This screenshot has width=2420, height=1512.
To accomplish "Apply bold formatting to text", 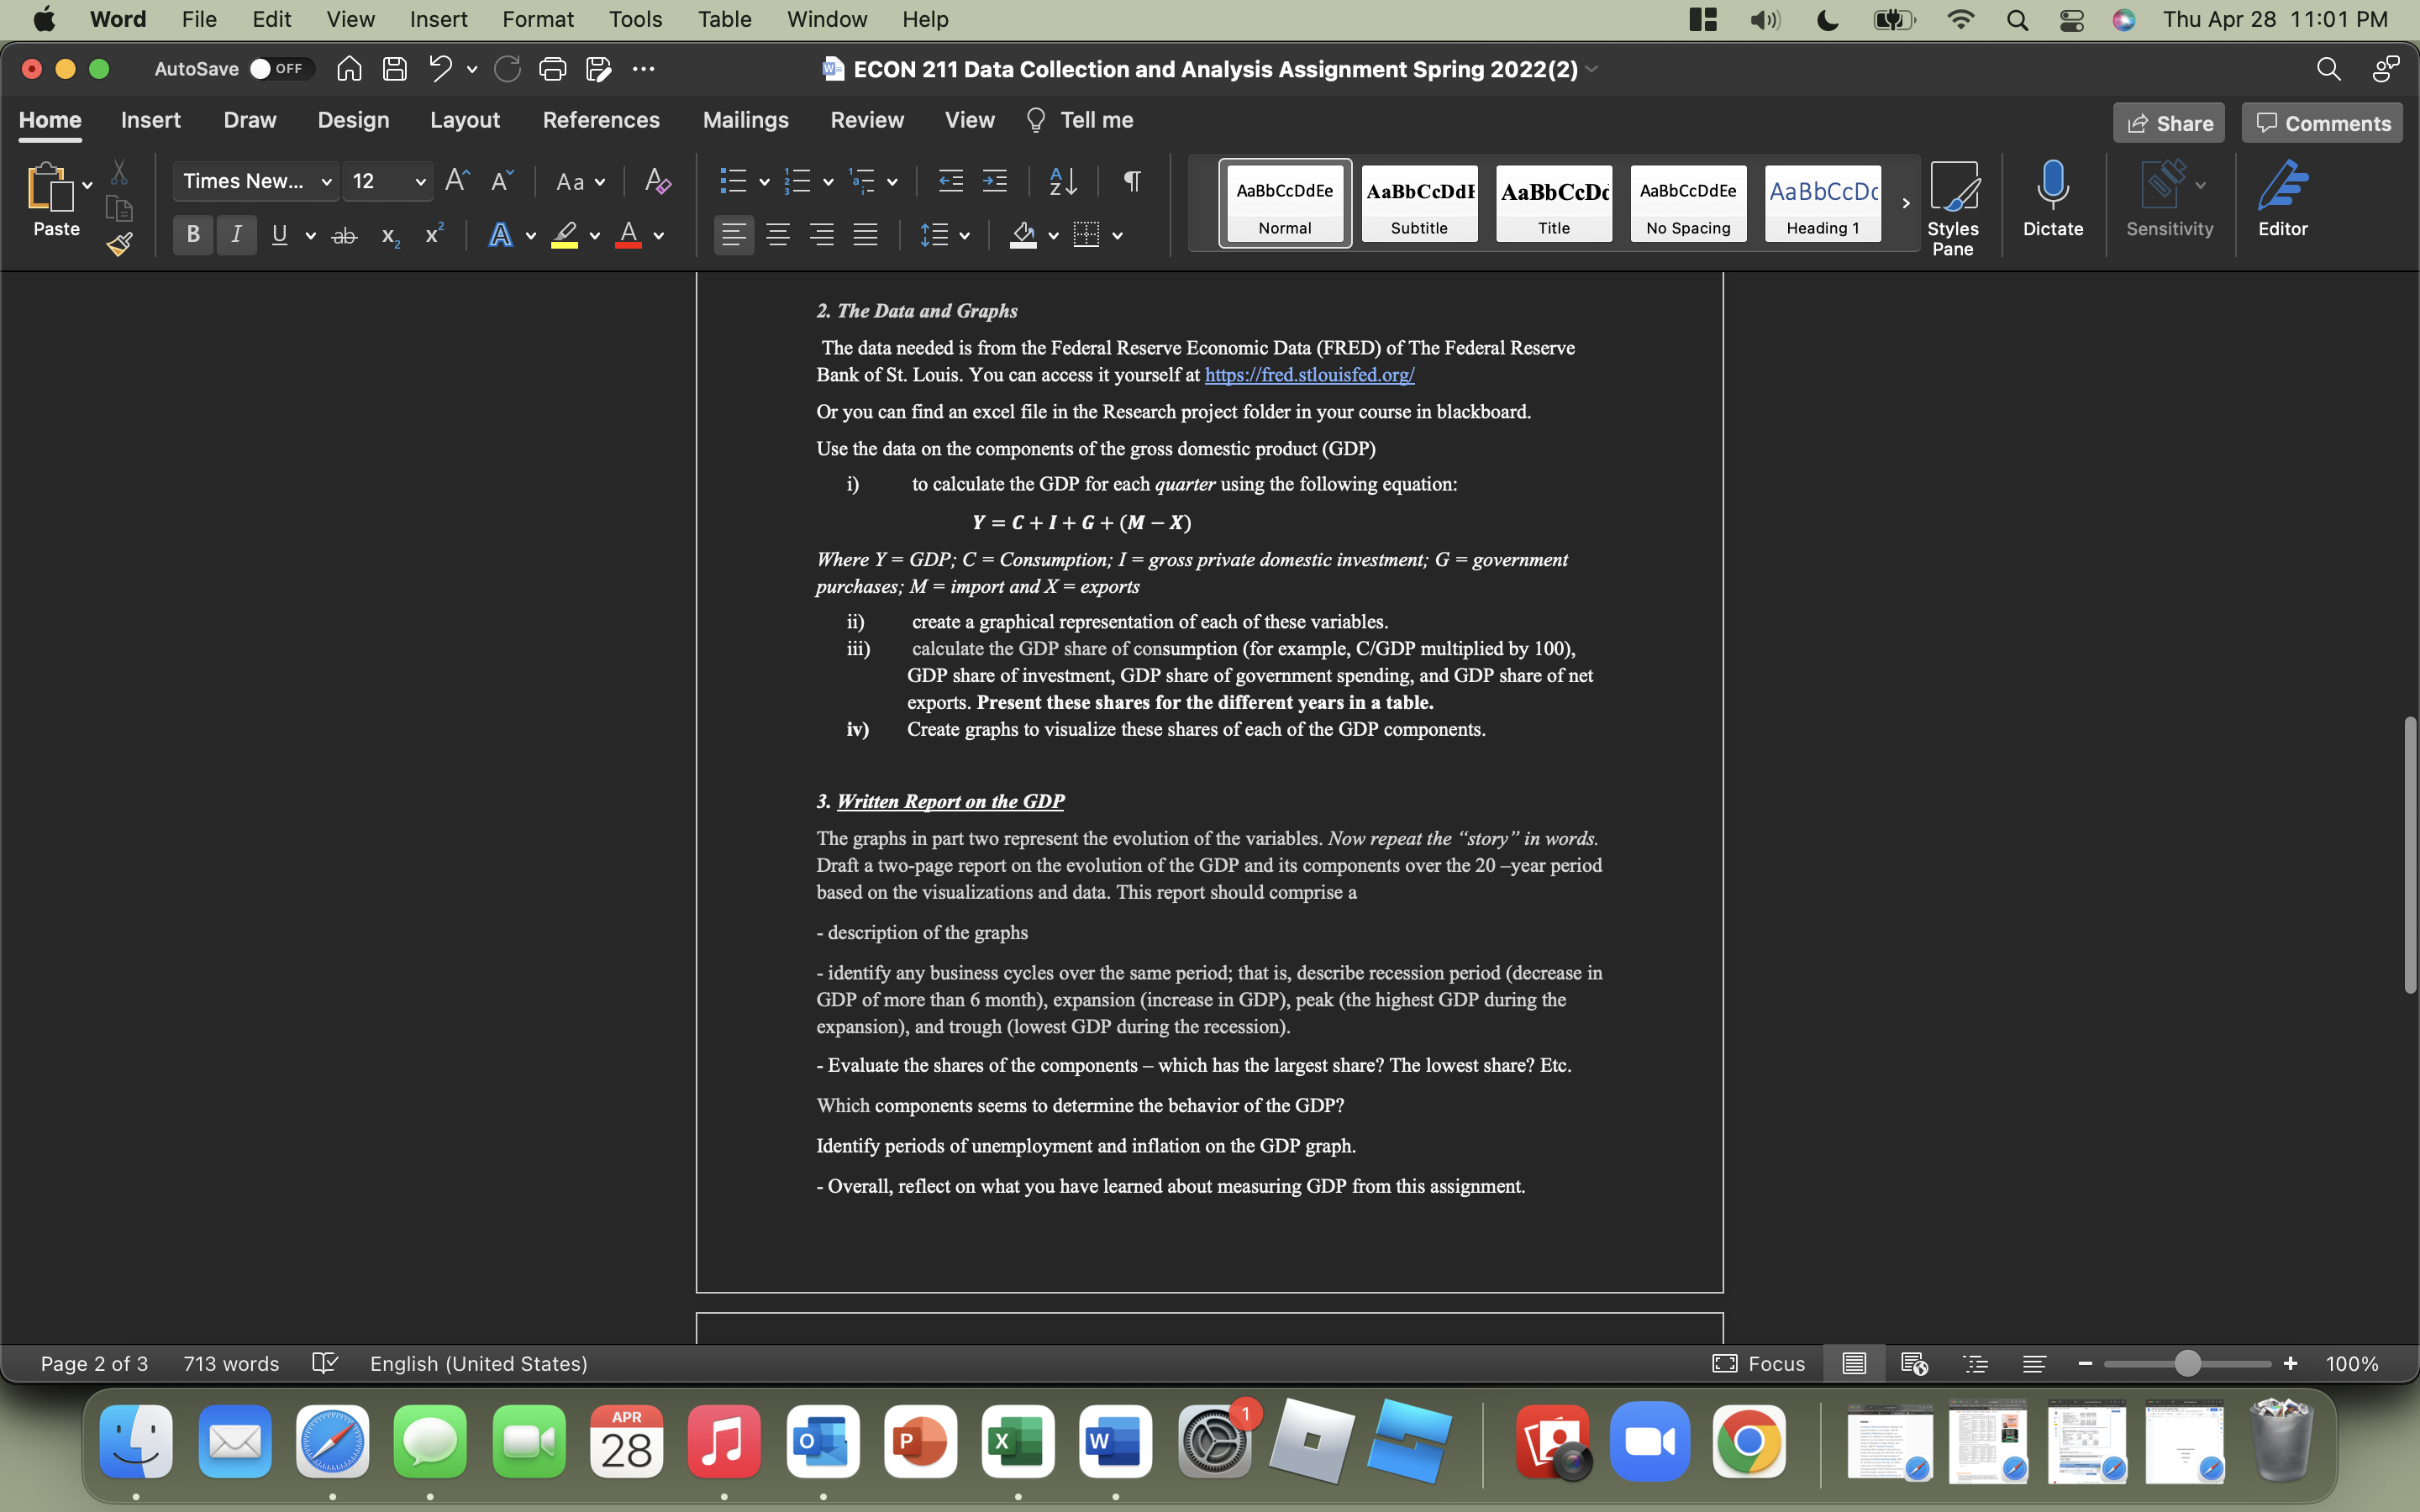I will pos(192,235).
